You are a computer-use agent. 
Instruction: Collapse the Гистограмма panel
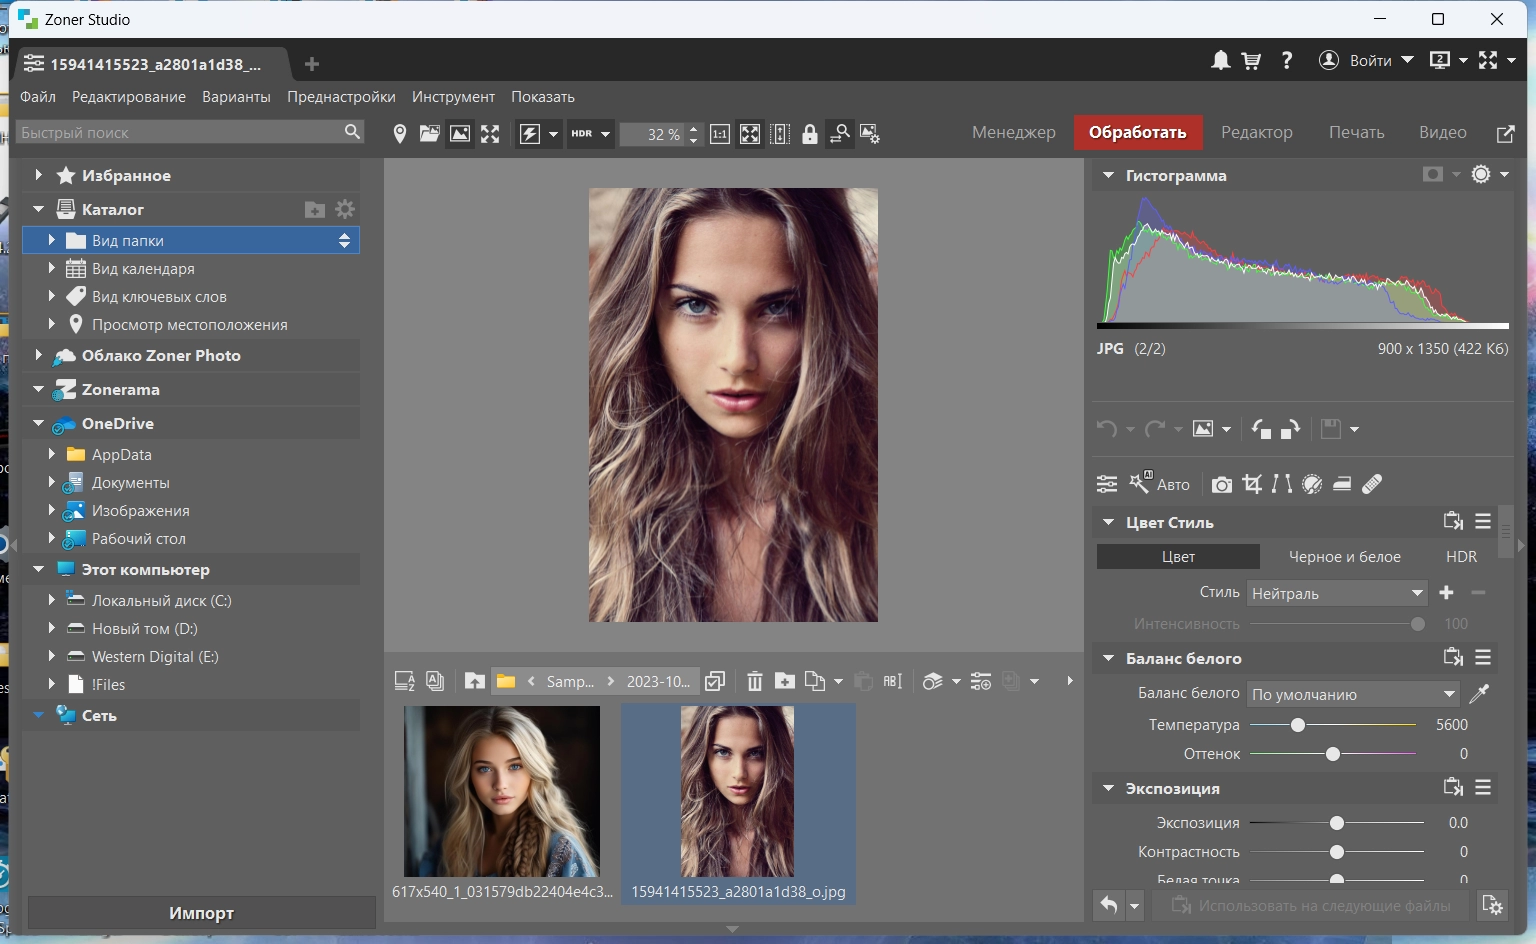click(x=1108, y=175)
